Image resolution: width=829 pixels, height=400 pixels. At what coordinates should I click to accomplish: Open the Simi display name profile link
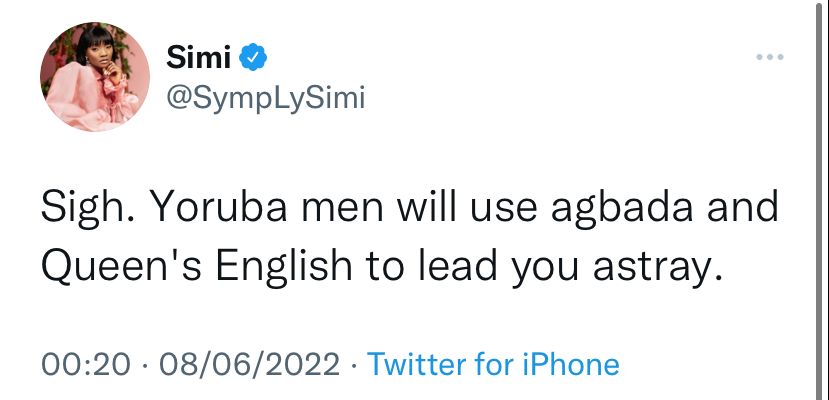(x=199, y=57)
